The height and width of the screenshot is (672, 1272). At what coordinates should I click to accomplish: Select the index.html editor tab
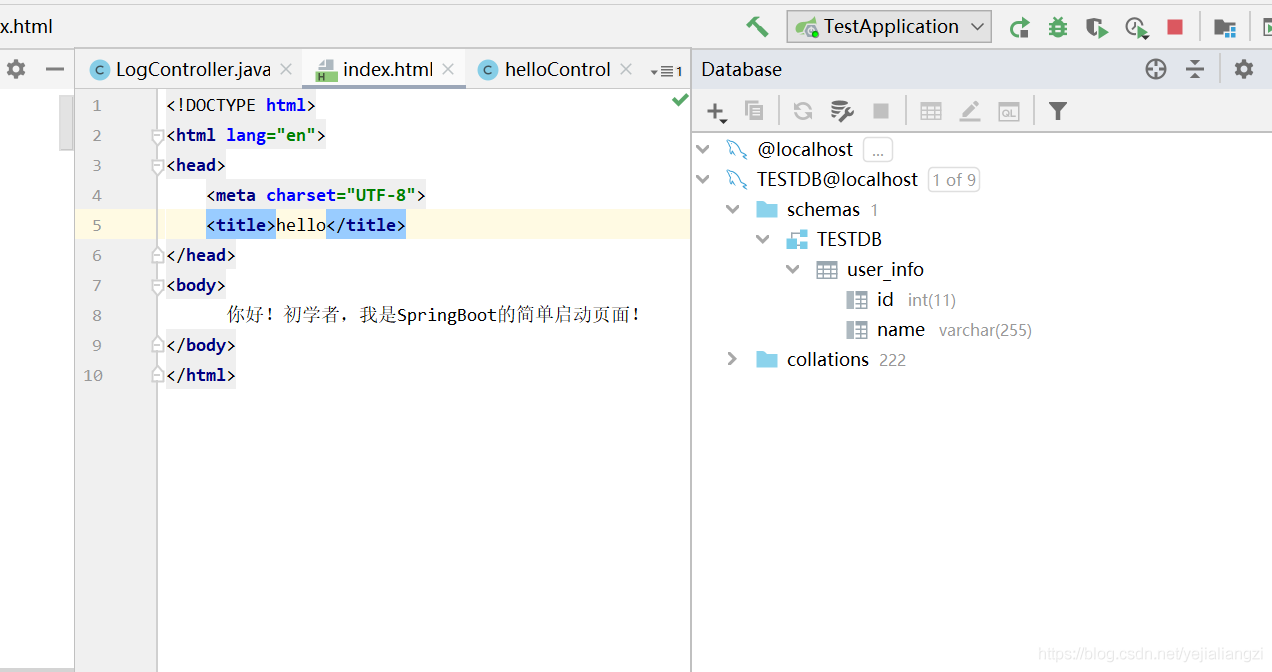point(387,69)
